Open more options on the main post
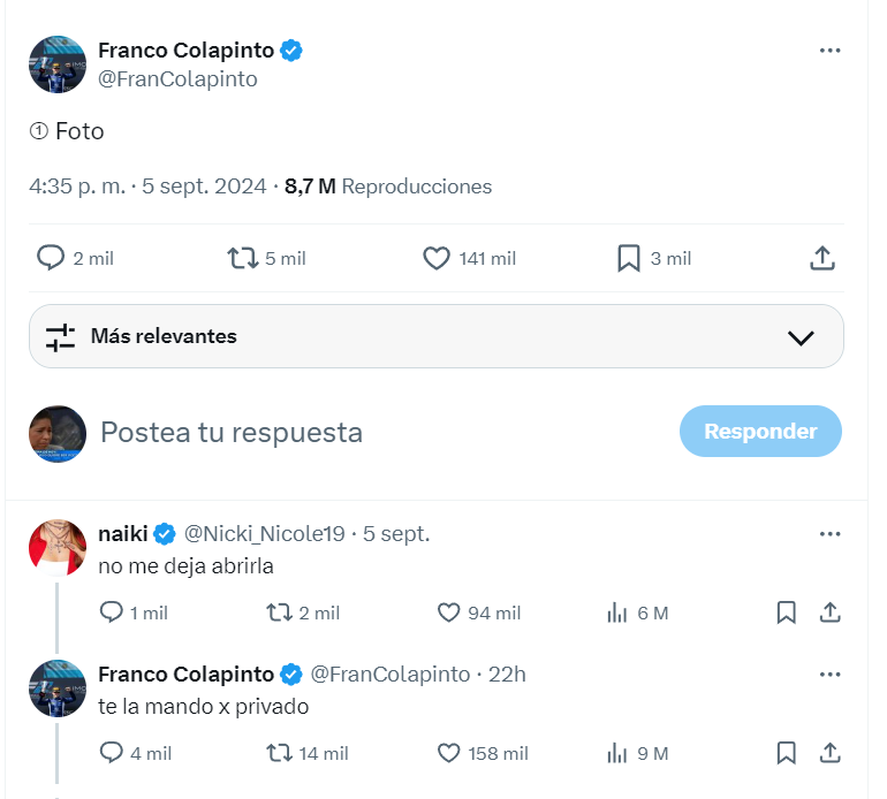The width and height of the screenshot is (887, 799). pyautogui.click(x=829, y=51)
